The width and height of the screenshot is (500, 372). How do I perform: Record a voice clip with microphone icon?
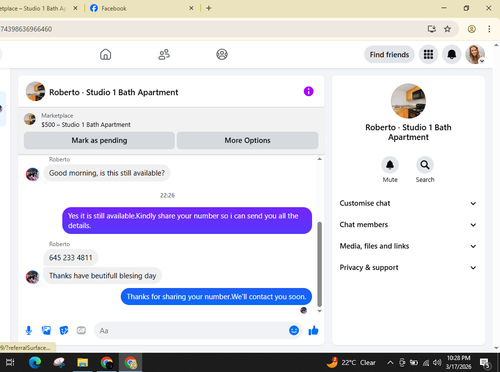[29, 330]
